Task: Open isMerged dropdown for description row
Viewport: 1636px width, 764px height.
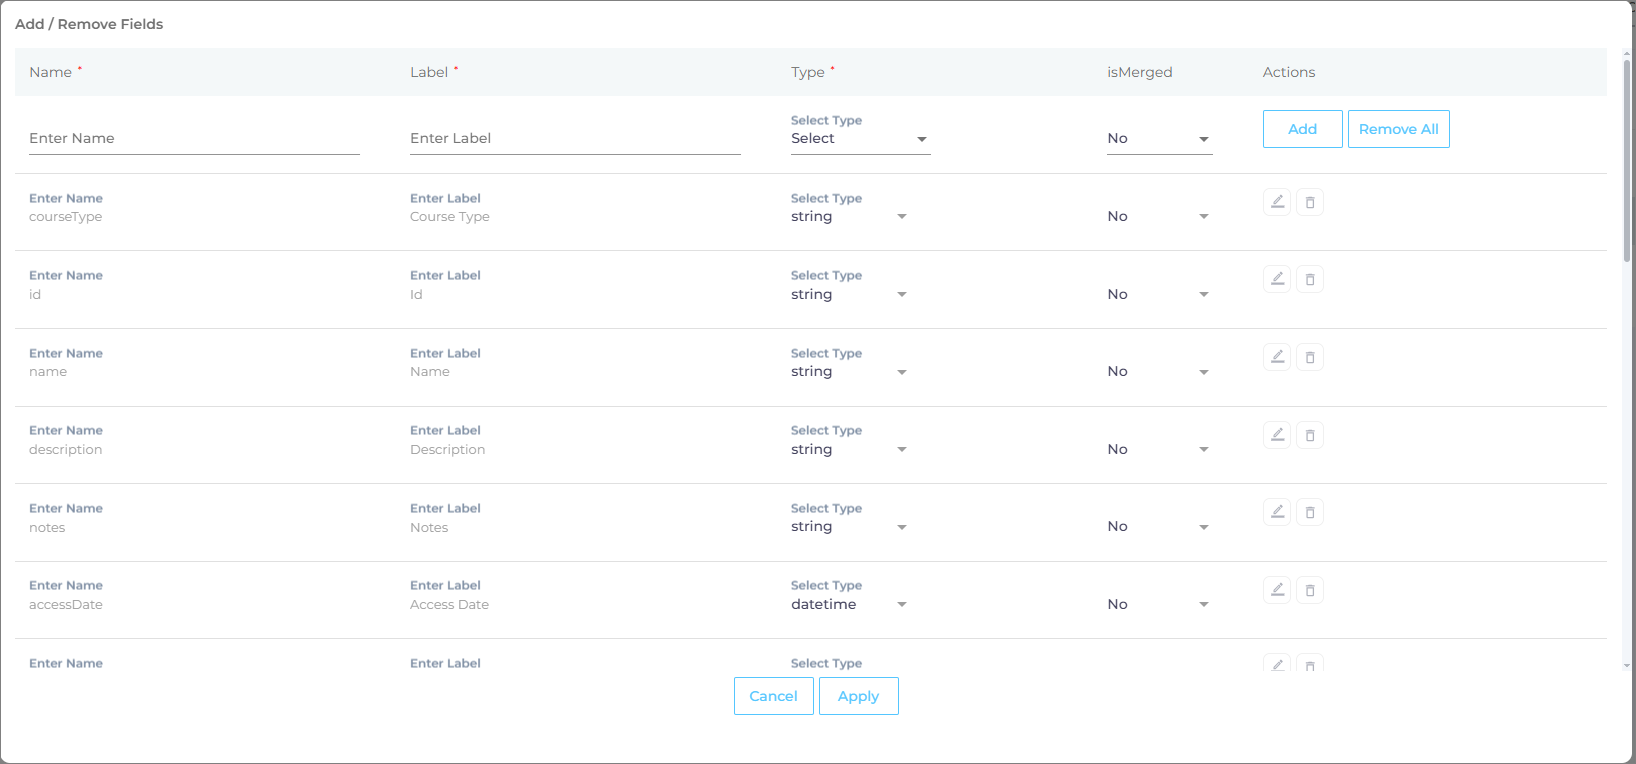Action: 1159,450
